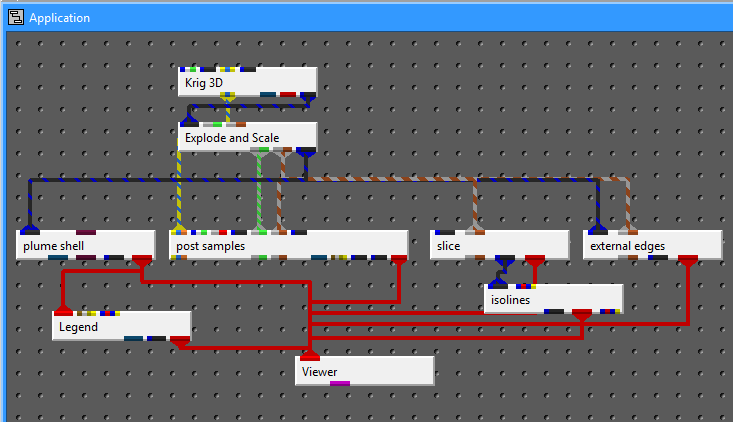
Task: Click the red output port on Legend module
Action: (179, 340)
